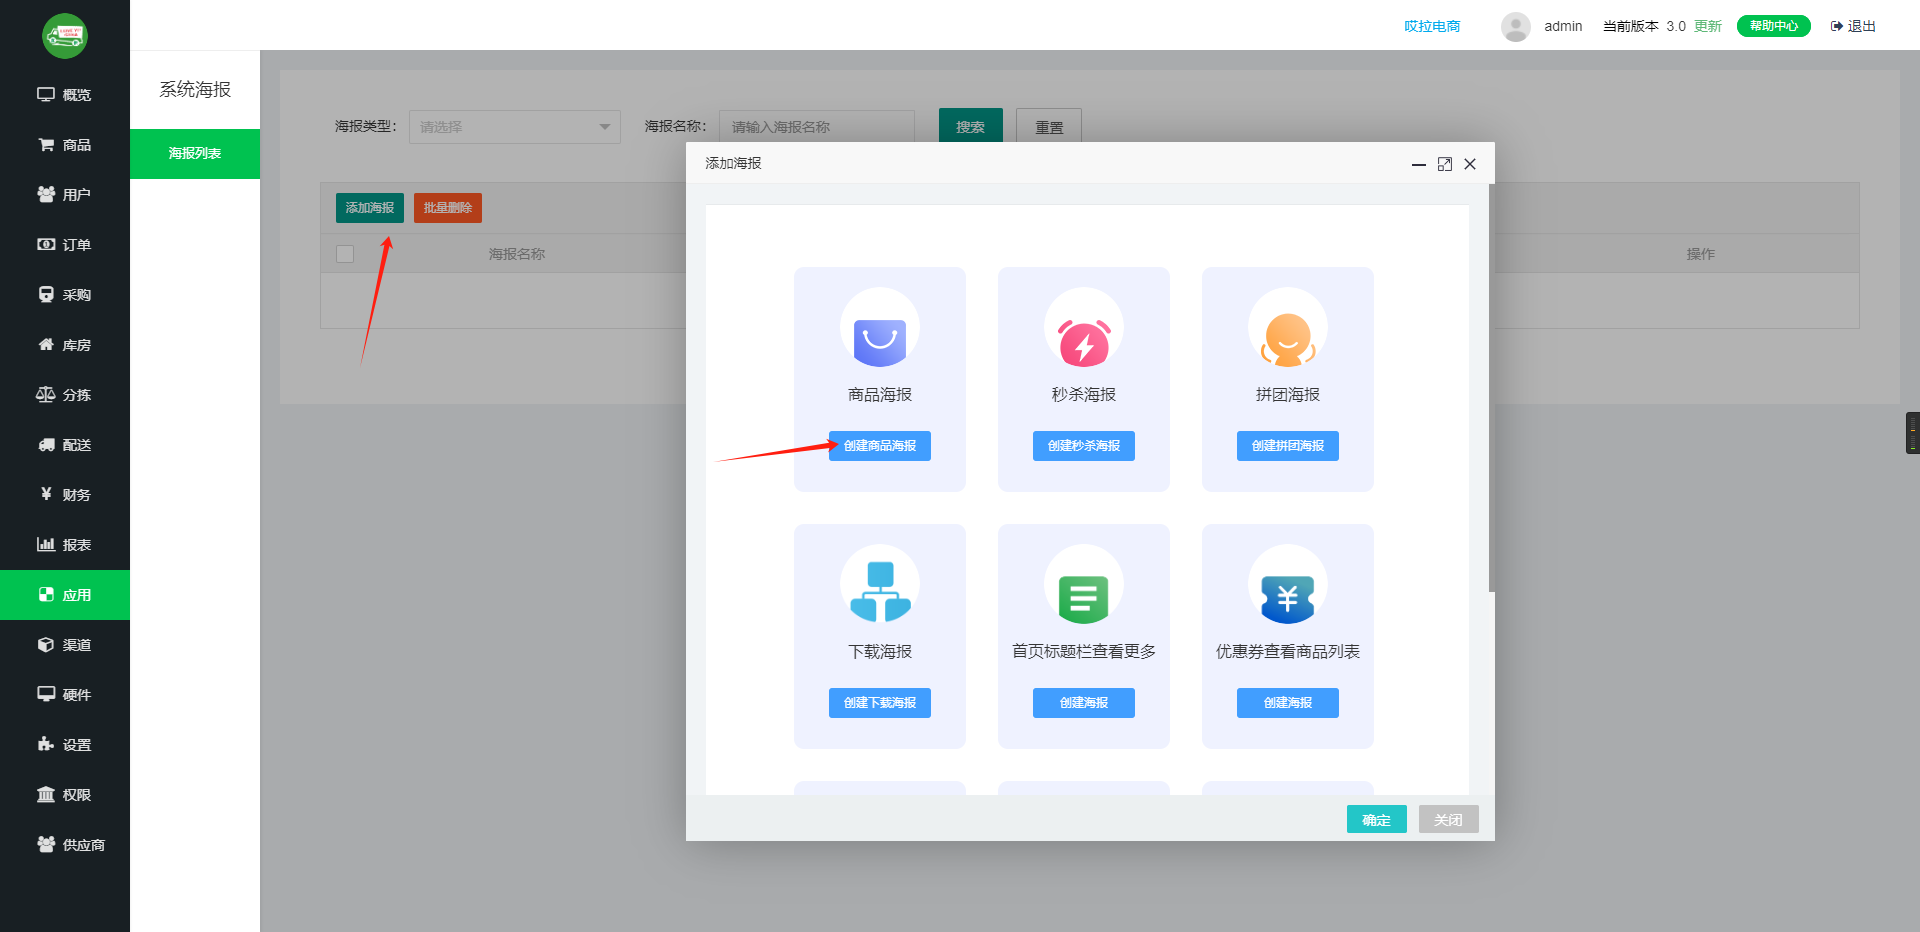Focus the 海报名称 input field
The image size is (1920, 932).
[x=817, y=127]
